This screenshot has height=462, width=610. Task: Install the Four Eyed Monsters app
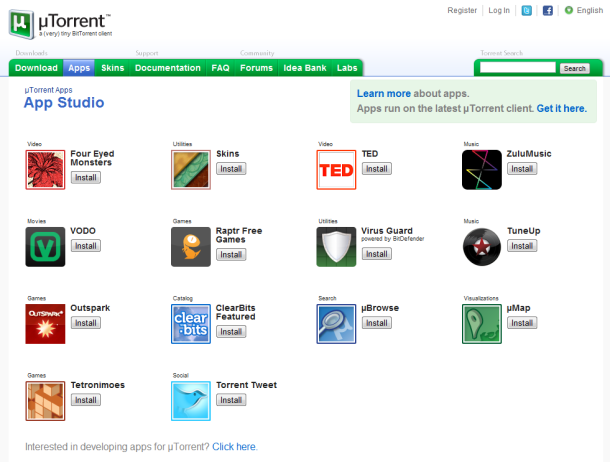click(86, 177)
